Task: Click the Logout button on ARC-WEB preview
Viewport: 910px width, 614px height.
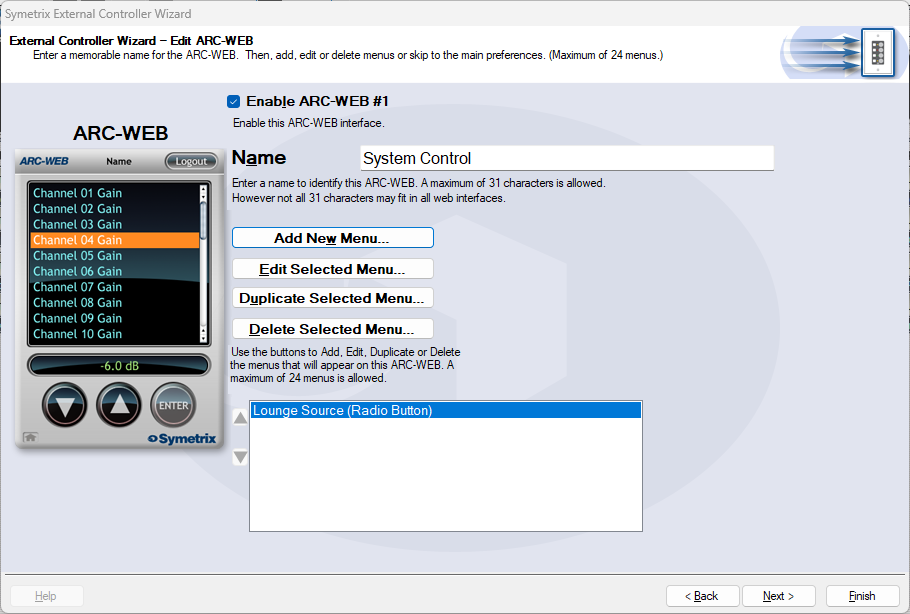Action: coord(190,161)
